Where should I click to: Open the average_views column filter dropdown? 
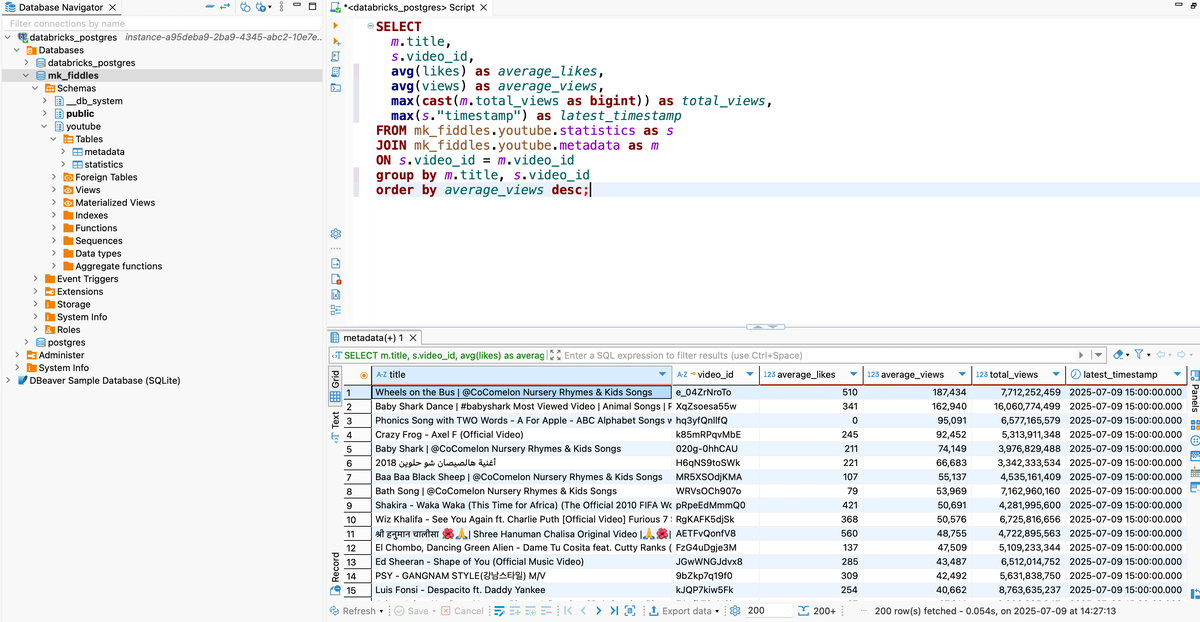[x=964, y=375]
